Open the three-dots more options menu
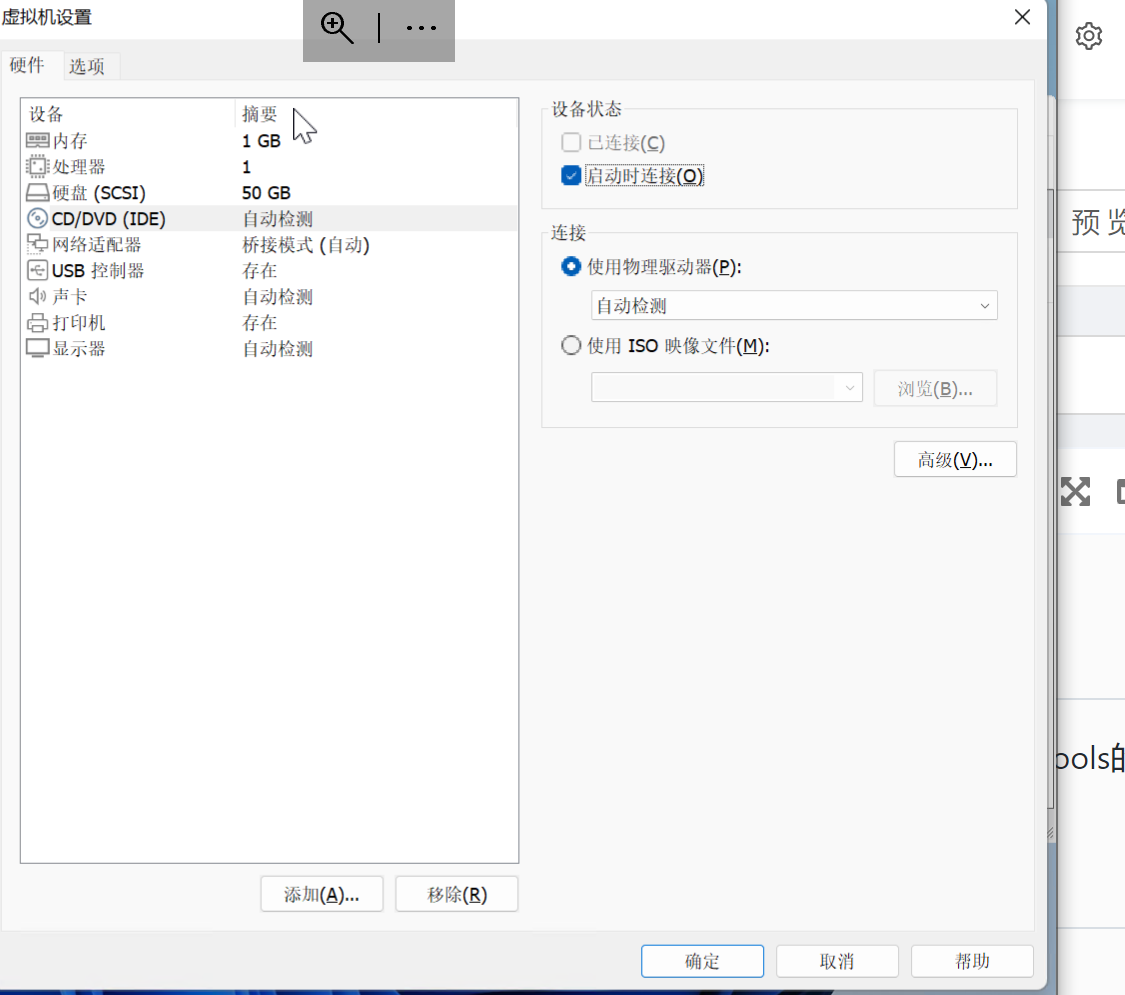 tap(421, 28)
